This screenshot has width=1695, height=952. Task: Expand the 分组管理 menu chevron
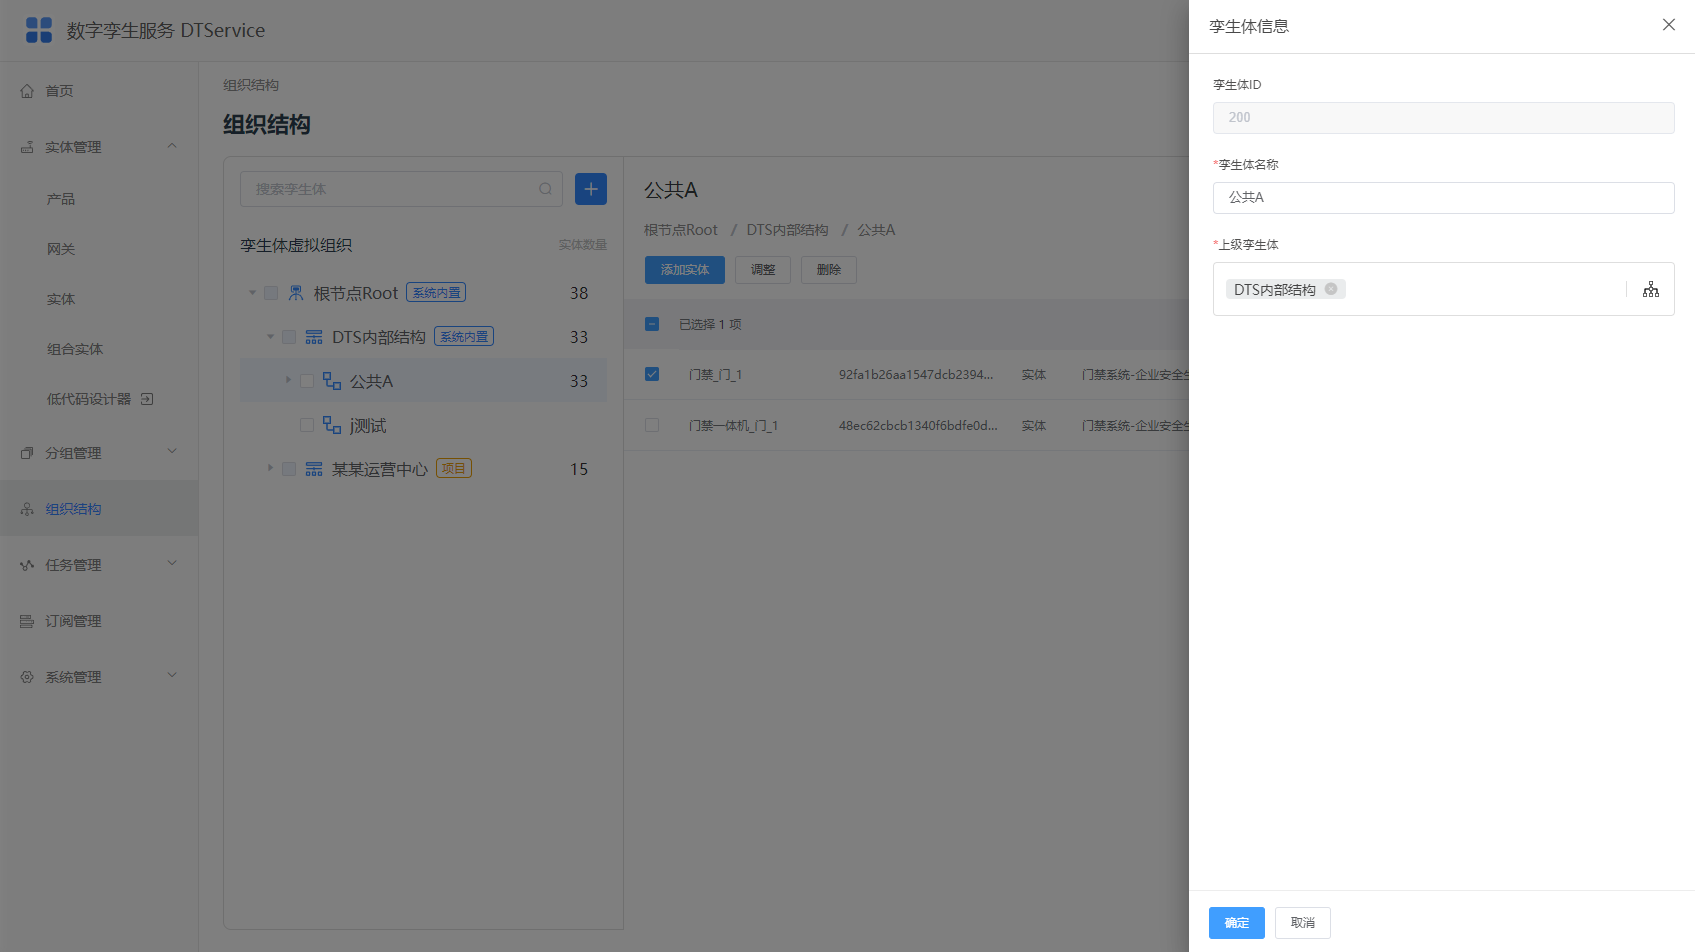pyautogui.click(x=172, y=452)
